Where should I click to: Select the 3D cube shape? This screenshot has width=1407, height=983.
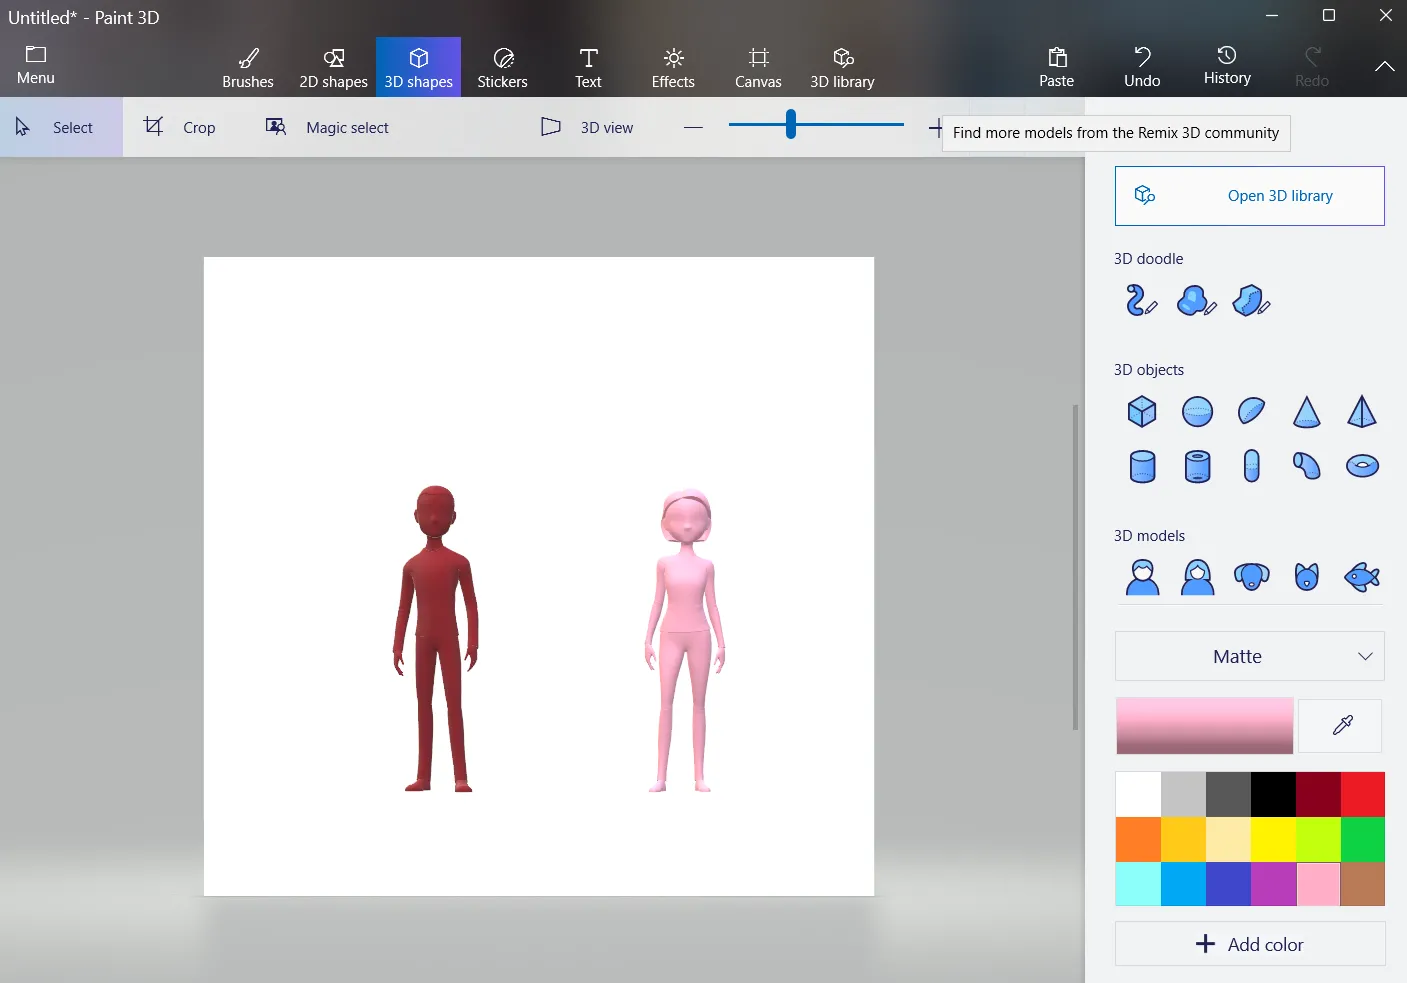tap(1141, 411)
